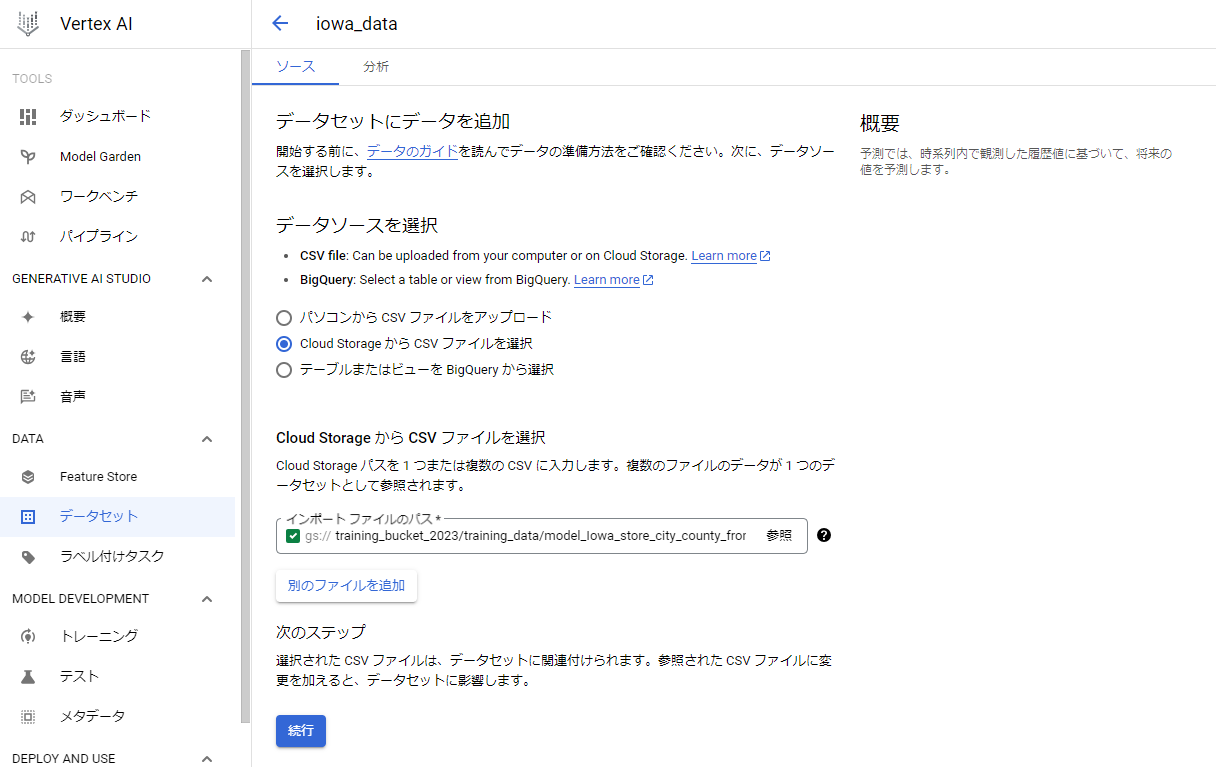The width and height of the screenshot is (1216, 767).
Task: Switch to the 分析 tab
Action: 376,67
